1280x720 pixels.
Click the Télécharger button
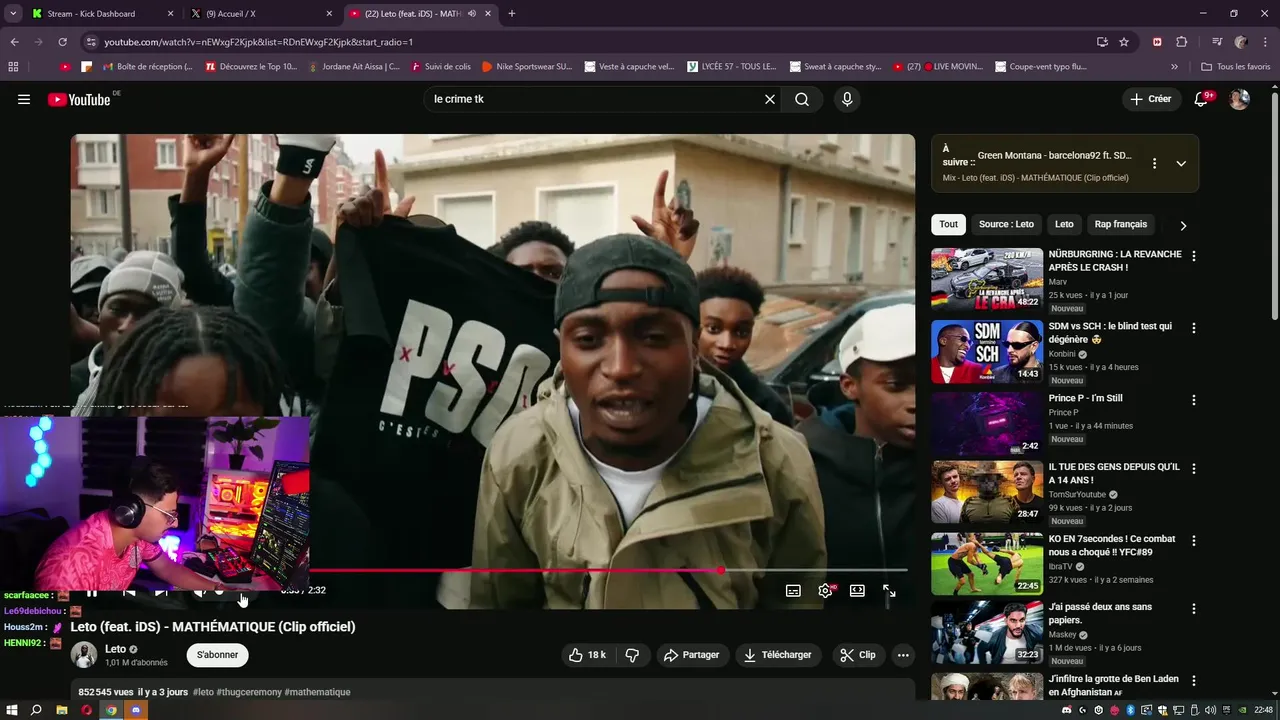coord(778,655)
